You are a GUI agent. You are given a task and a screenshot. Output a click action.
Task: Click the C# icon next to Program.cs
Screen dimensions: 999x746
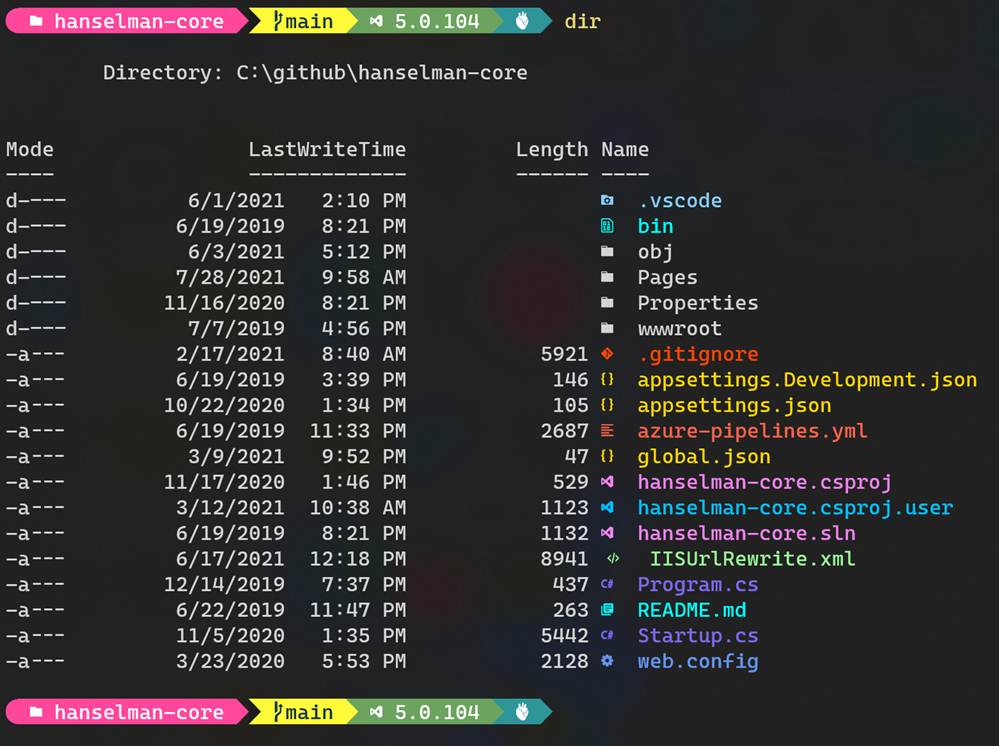click(607, 585)
